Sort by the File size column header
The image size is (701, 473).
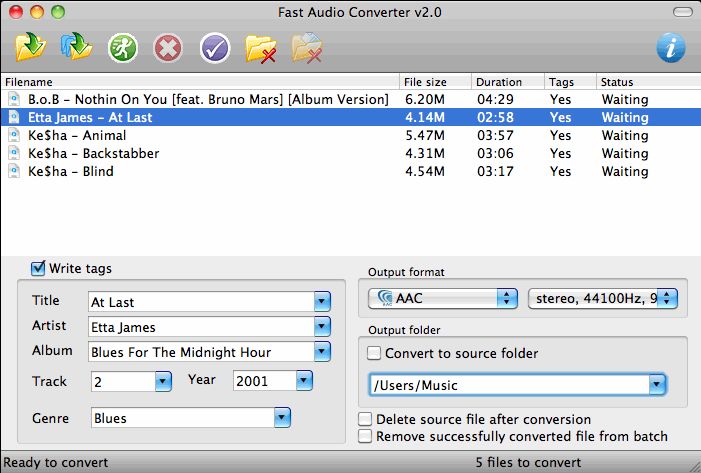click(435, 82)
